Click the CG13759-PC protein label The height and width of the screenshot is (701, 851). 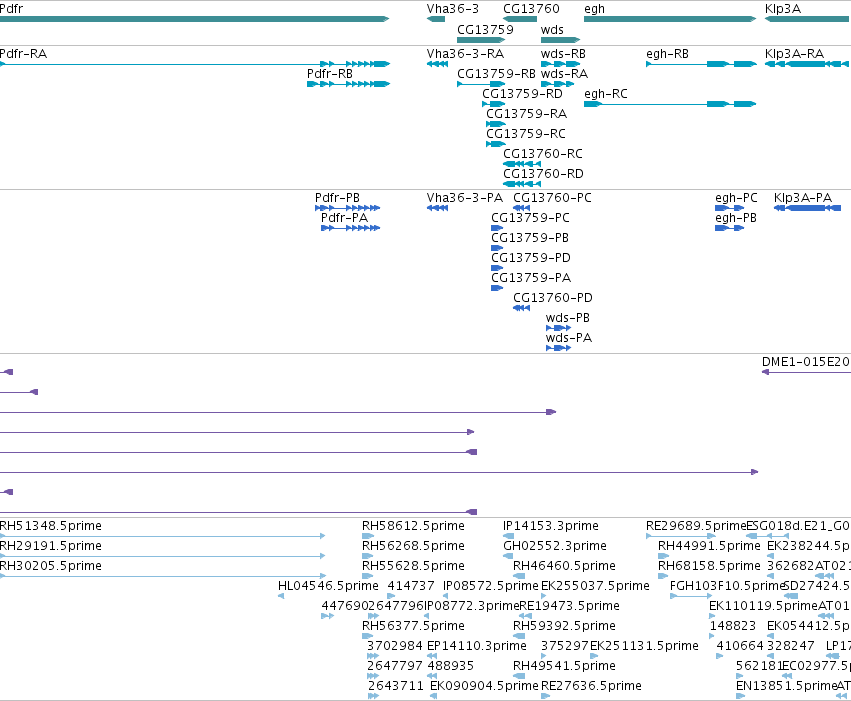(x=530, y=218)
